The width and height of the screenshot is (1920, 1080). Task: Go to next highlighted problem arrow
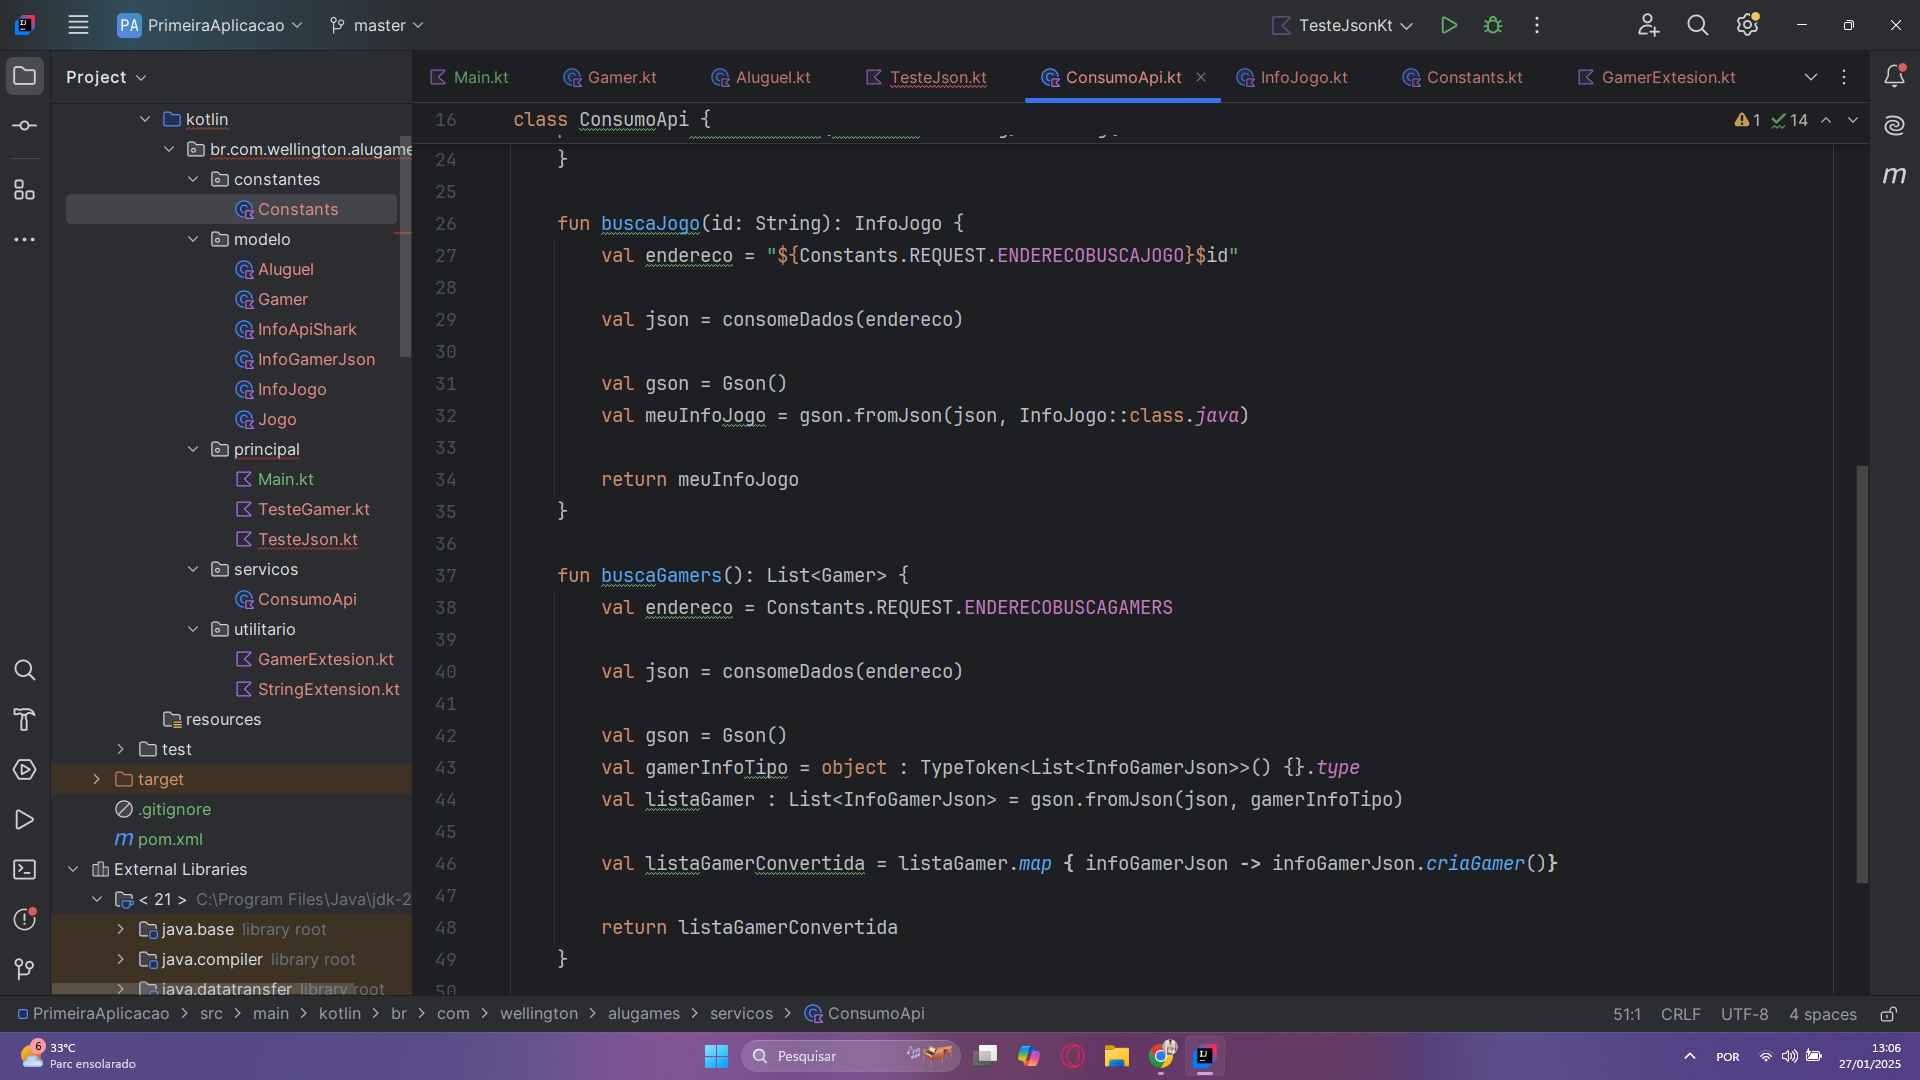[x=1853, y=120]
